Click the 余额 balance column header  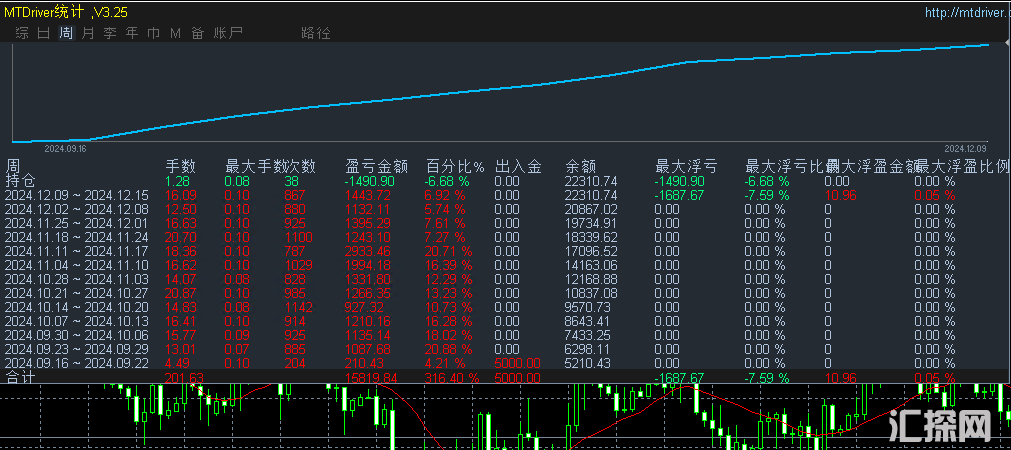pos(580,166)
